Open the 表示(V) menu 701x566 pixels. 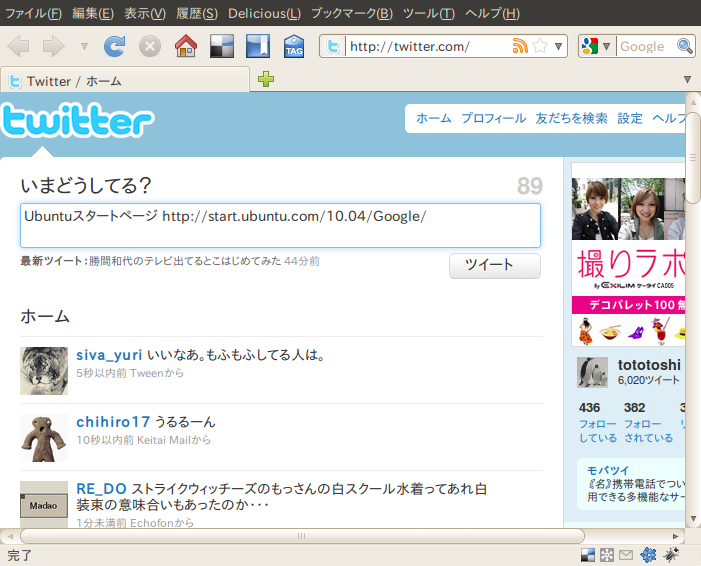pos(145,13)
